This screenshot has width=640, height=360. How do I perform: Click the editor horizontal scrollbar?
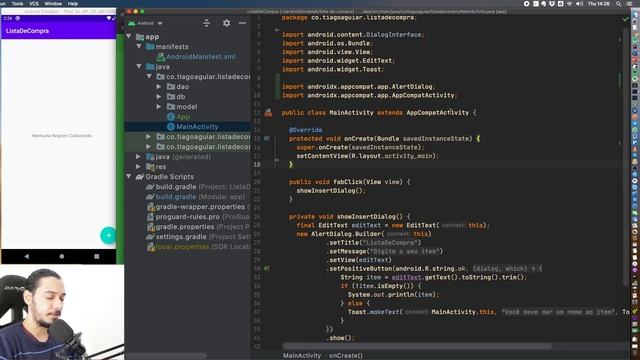point(416,347)
